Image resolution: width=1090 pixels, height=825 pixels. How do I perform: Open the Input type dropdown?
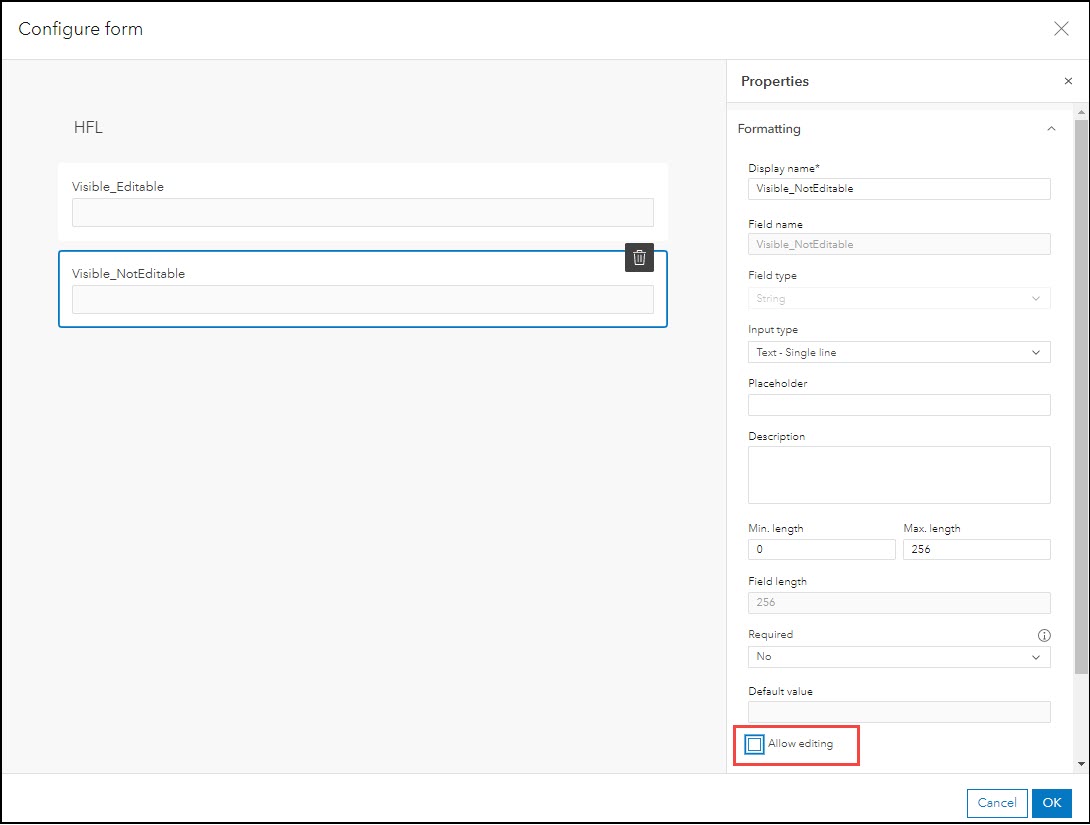[898, 352]
